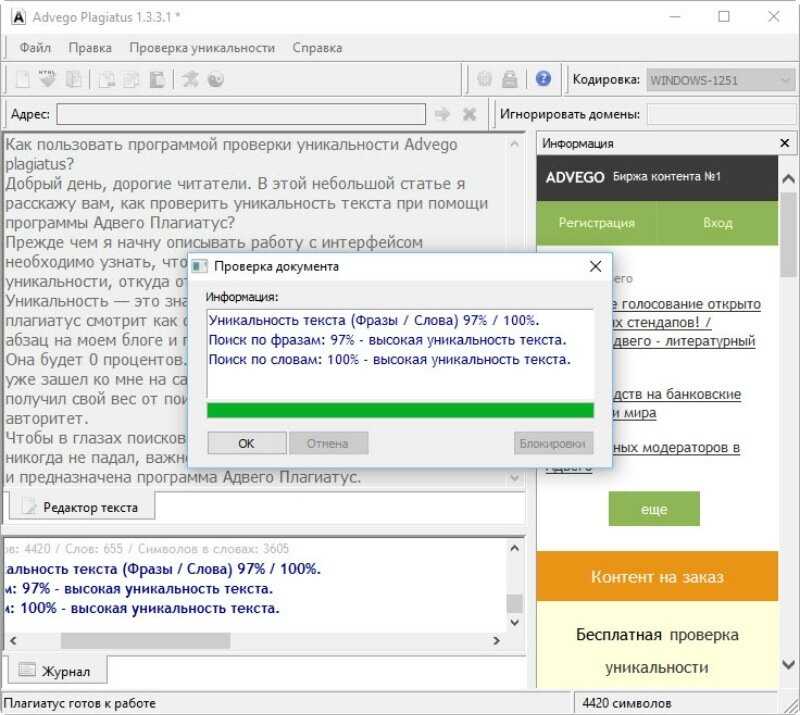This screenshot has width=800, height=715.
Task: Select dialog line Уникальность текста (Фразы / Слова)
Action: [374, 320]
